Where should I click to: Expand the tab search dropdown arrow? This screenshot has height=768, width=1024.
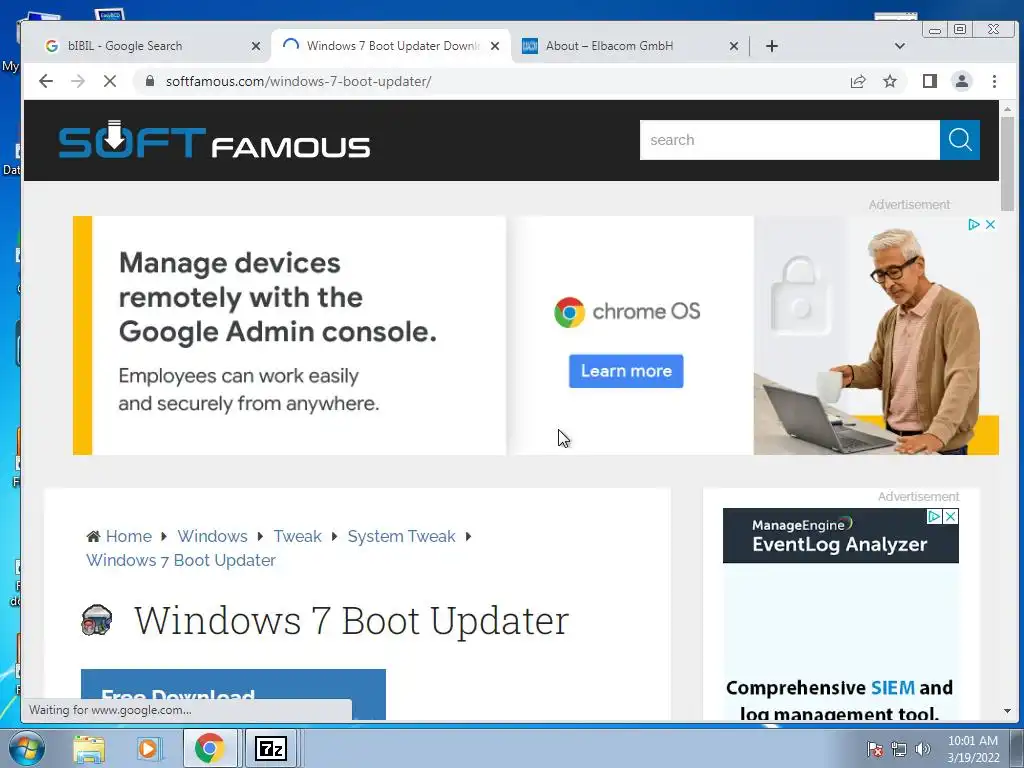(x=899, y=46)
